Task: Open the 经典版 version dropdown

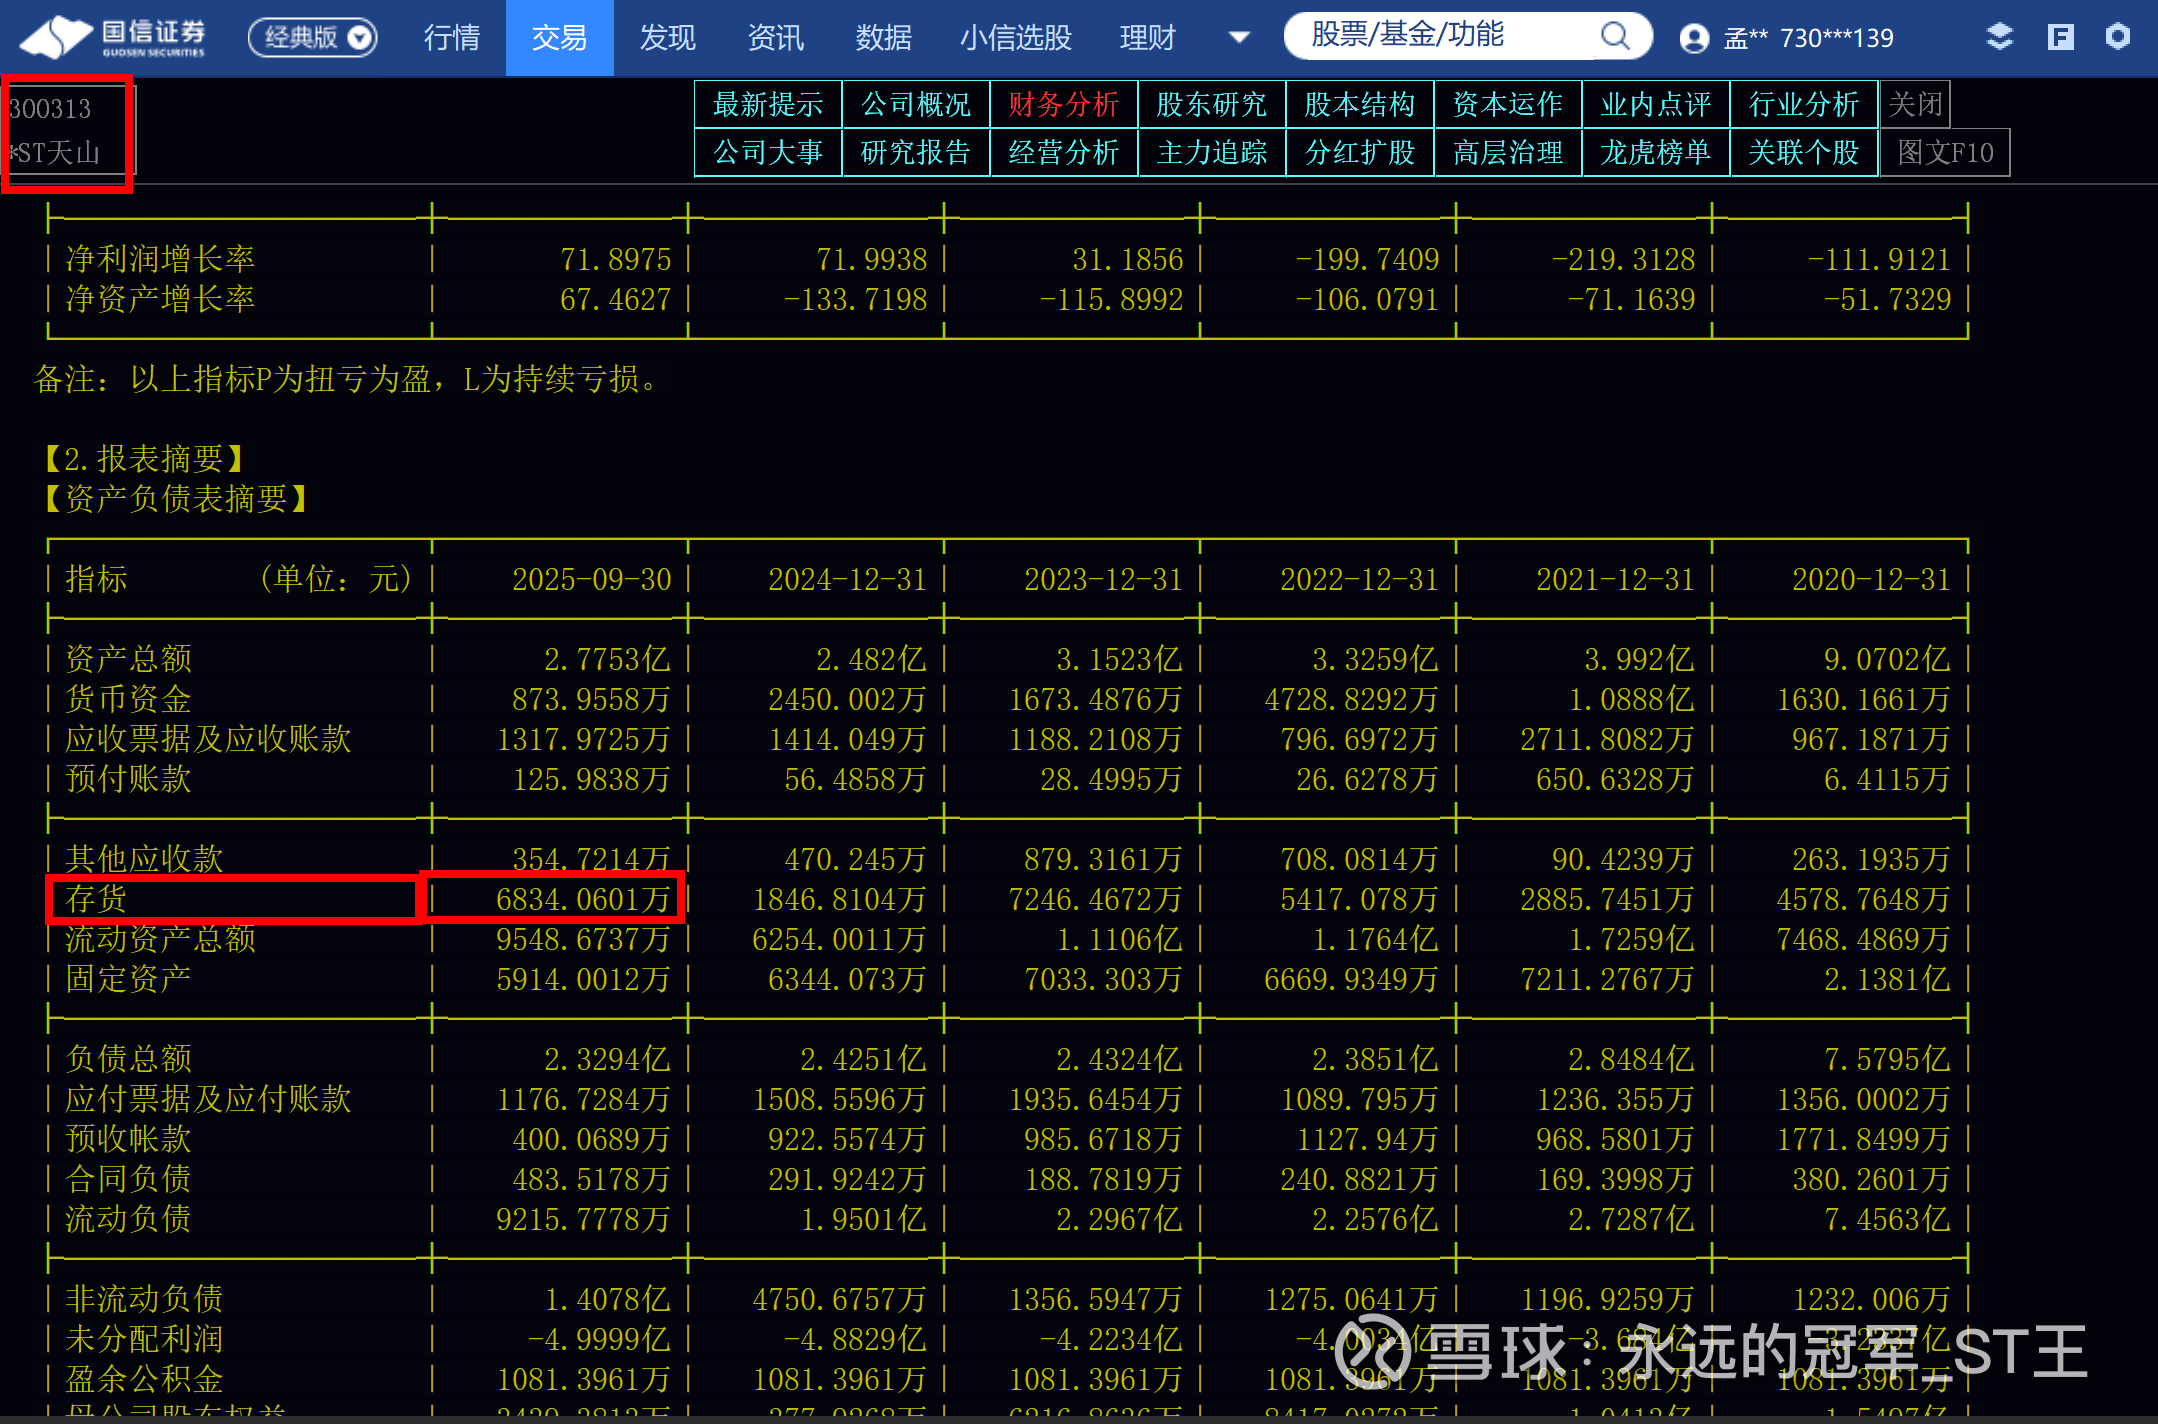Action: pos(312,38)
